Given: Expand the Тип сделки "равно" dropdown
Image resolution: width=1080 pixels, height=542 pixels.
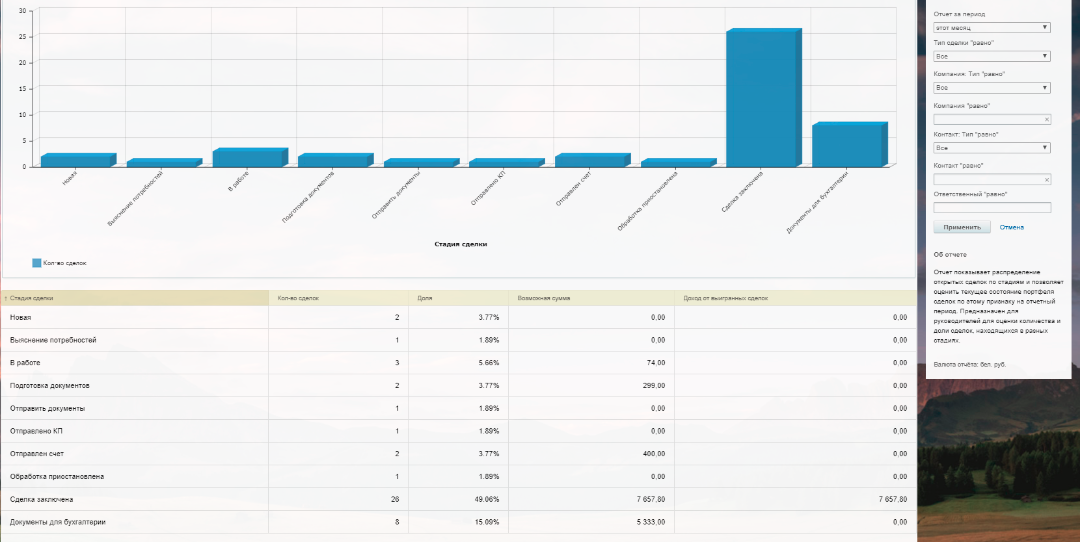Looking at the screenshot, I should pyautogui.click(x=991, y=57).
